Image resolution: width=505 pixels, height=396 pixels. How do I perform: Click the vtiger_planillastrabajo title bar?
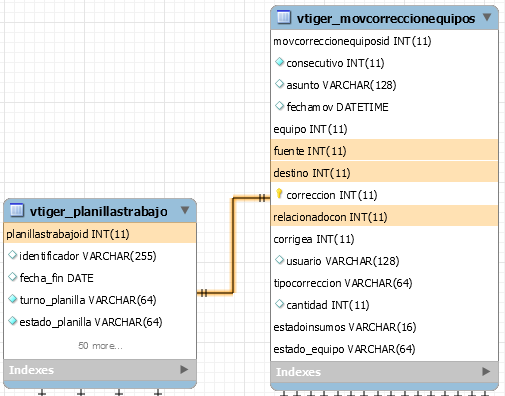(x=100, y=211)
